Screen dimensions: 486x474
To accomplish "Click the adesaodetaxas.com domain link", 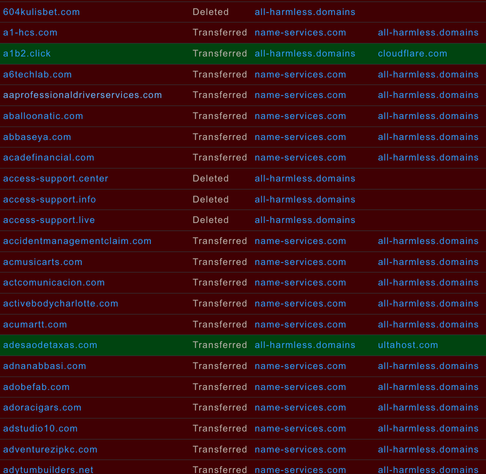I will point(50,345).
